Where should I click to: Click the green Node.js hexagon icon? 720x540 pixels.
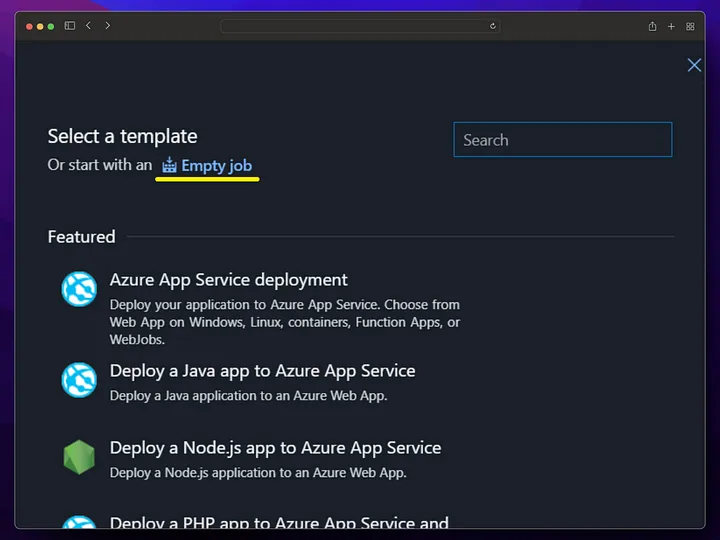[79, 457]
